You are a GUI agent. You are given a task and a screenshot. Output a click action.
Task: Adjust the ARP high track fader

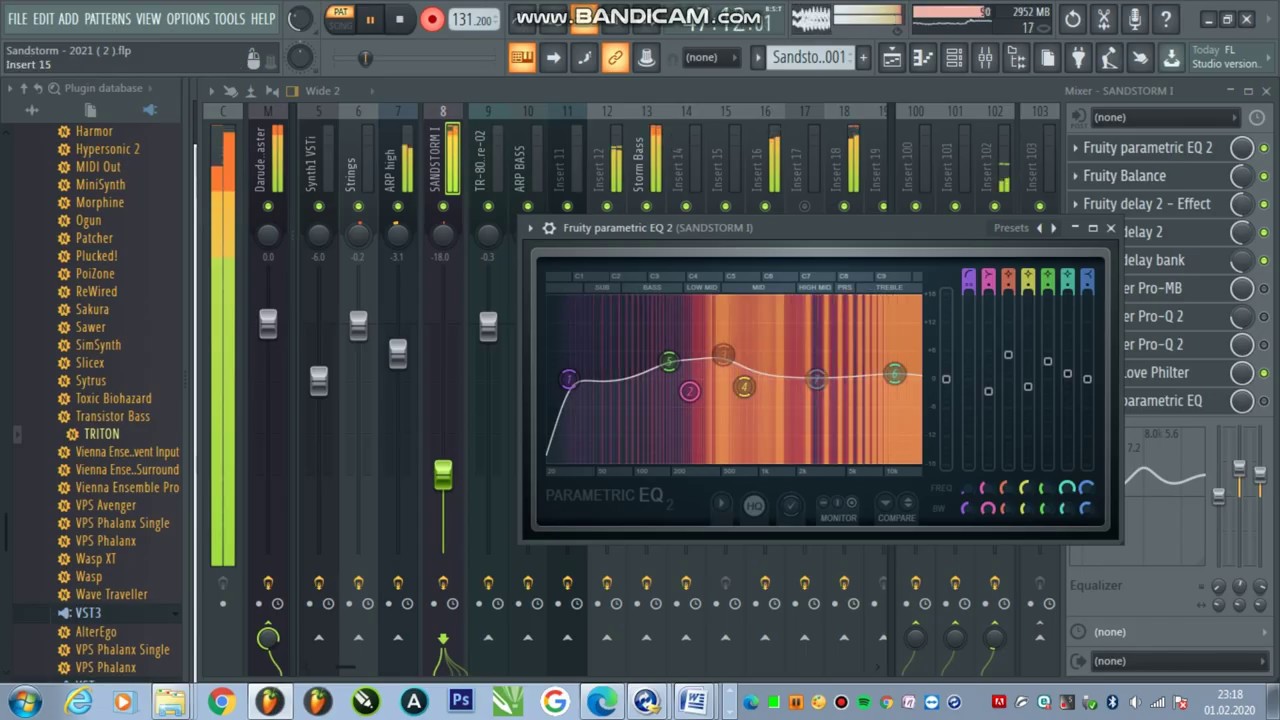tap(398, 353)
